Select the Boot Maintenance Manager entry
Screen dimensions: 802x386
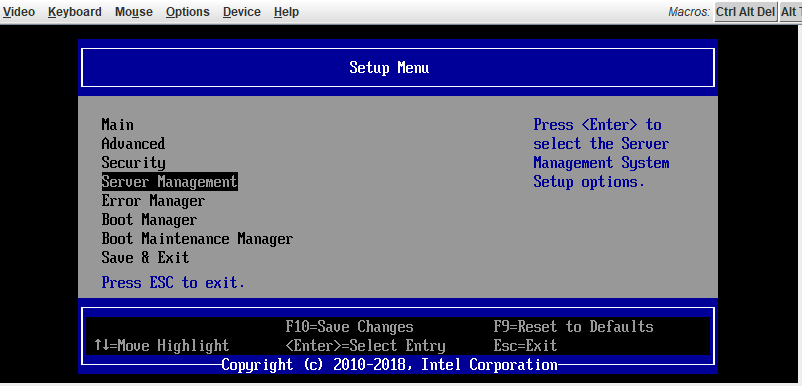[x=197, y=239]
